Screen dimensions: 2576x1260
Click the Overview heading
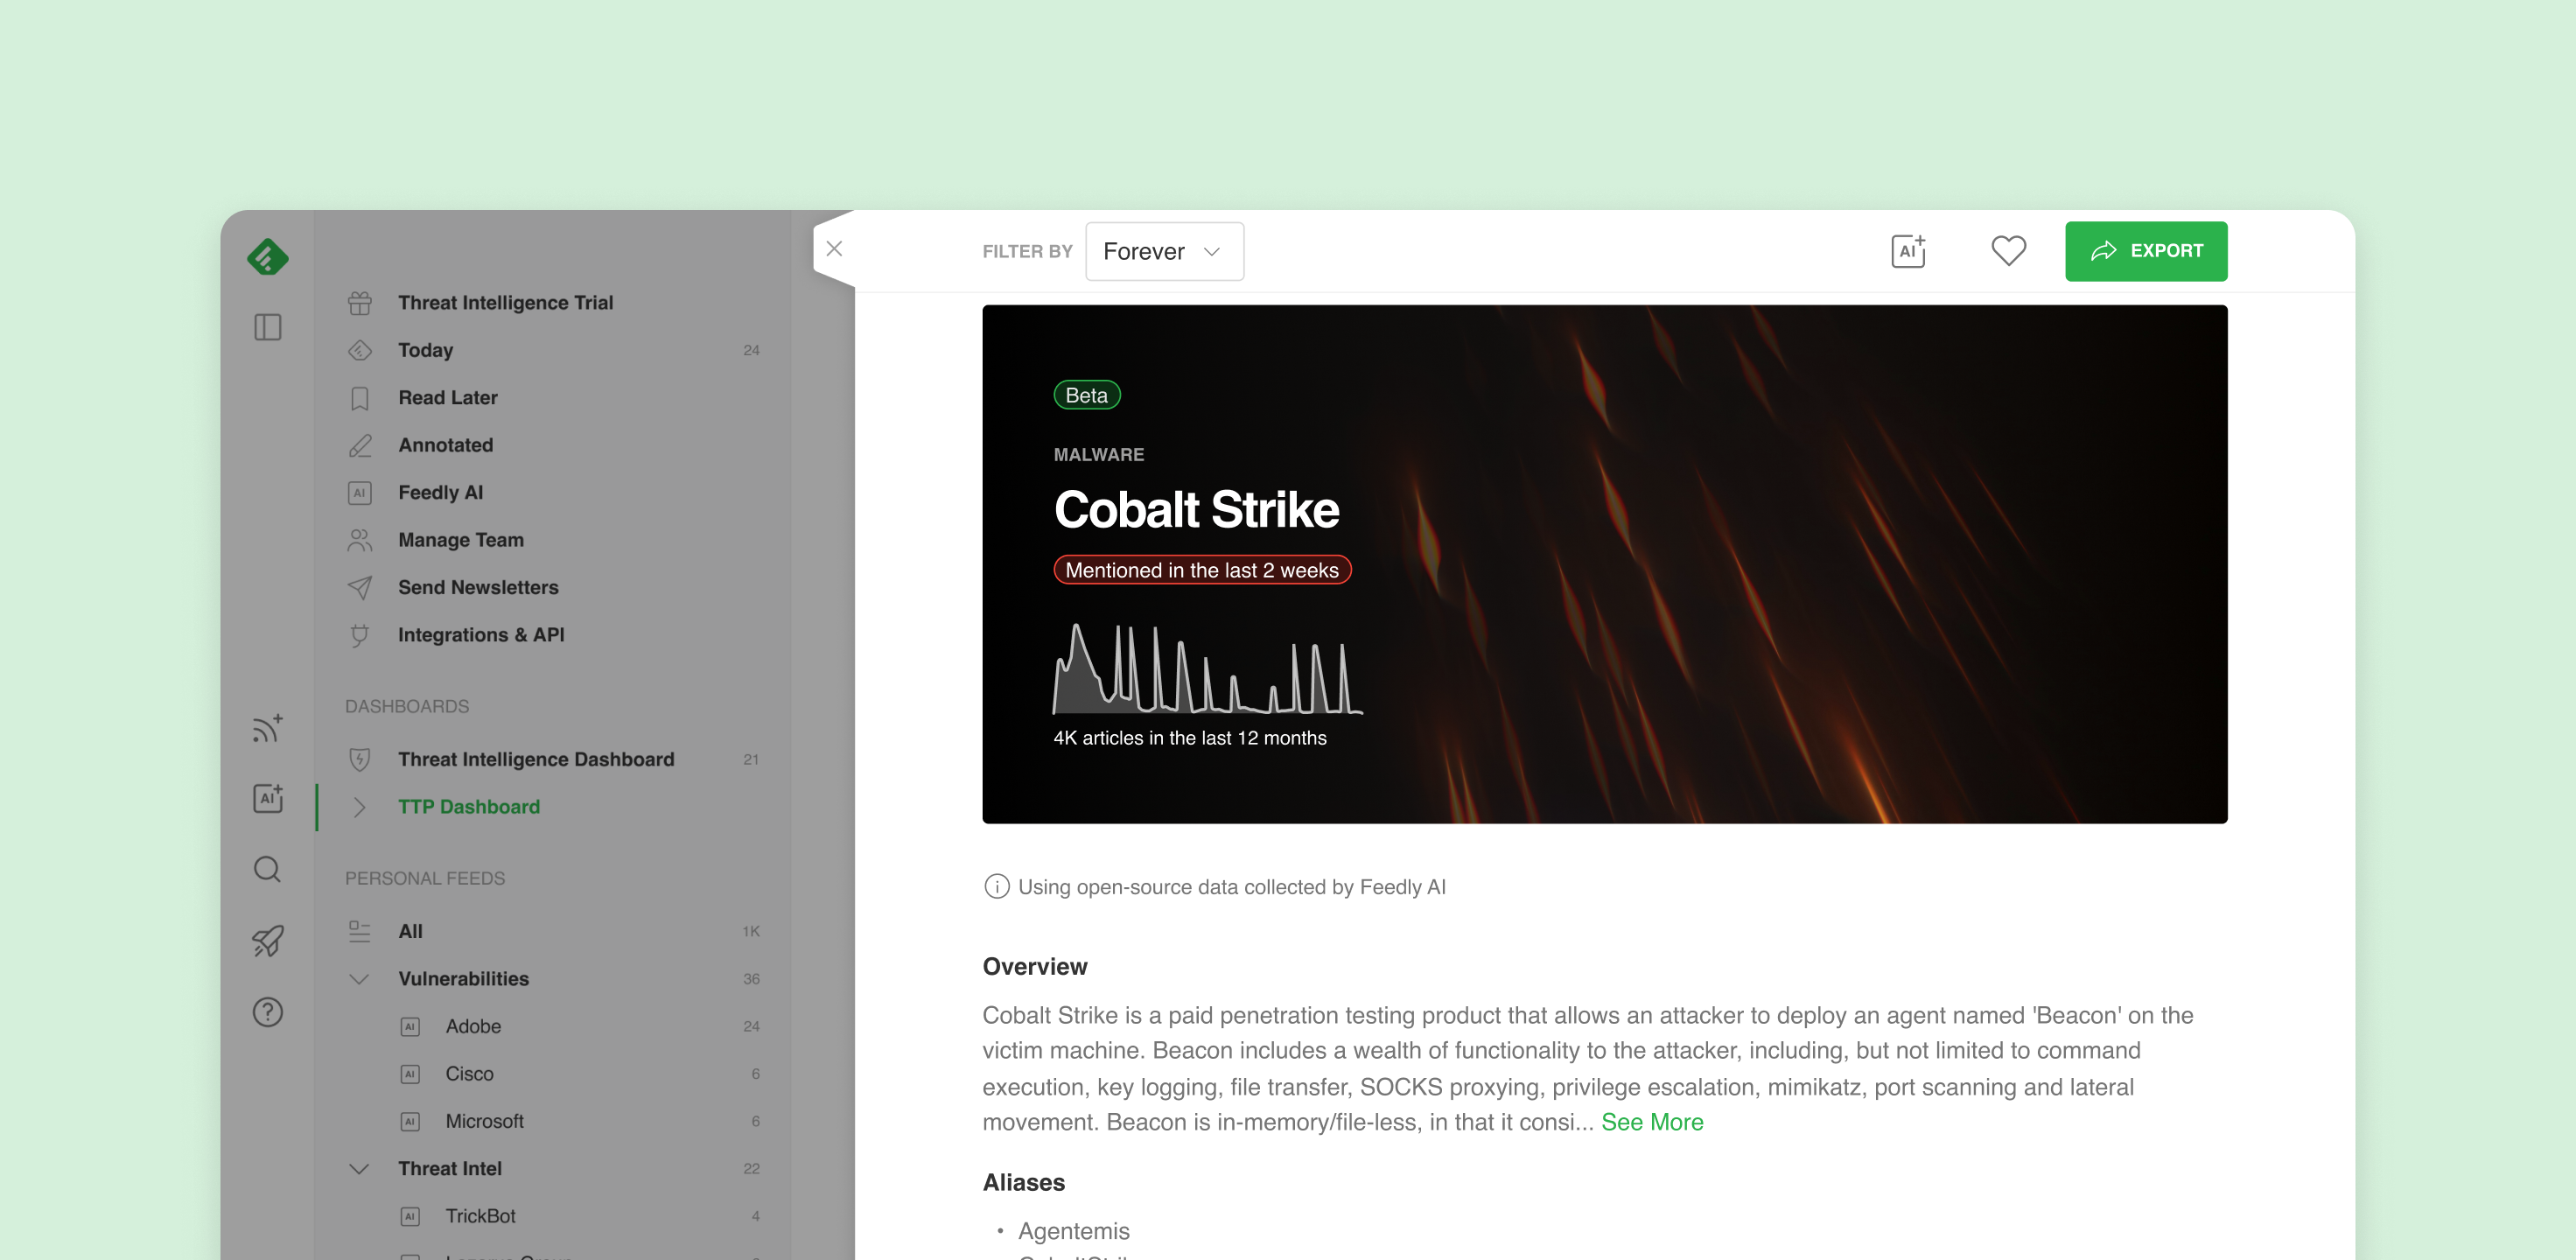(1035, 967)
